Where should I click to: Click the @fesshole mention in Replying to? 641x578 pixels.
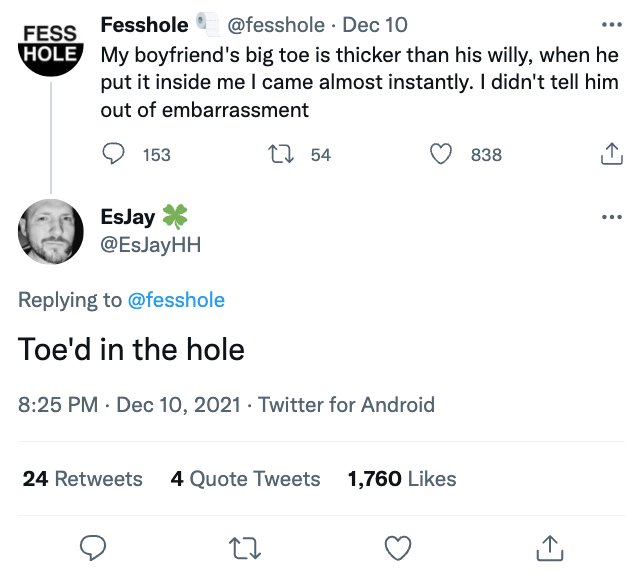(177, 300)
